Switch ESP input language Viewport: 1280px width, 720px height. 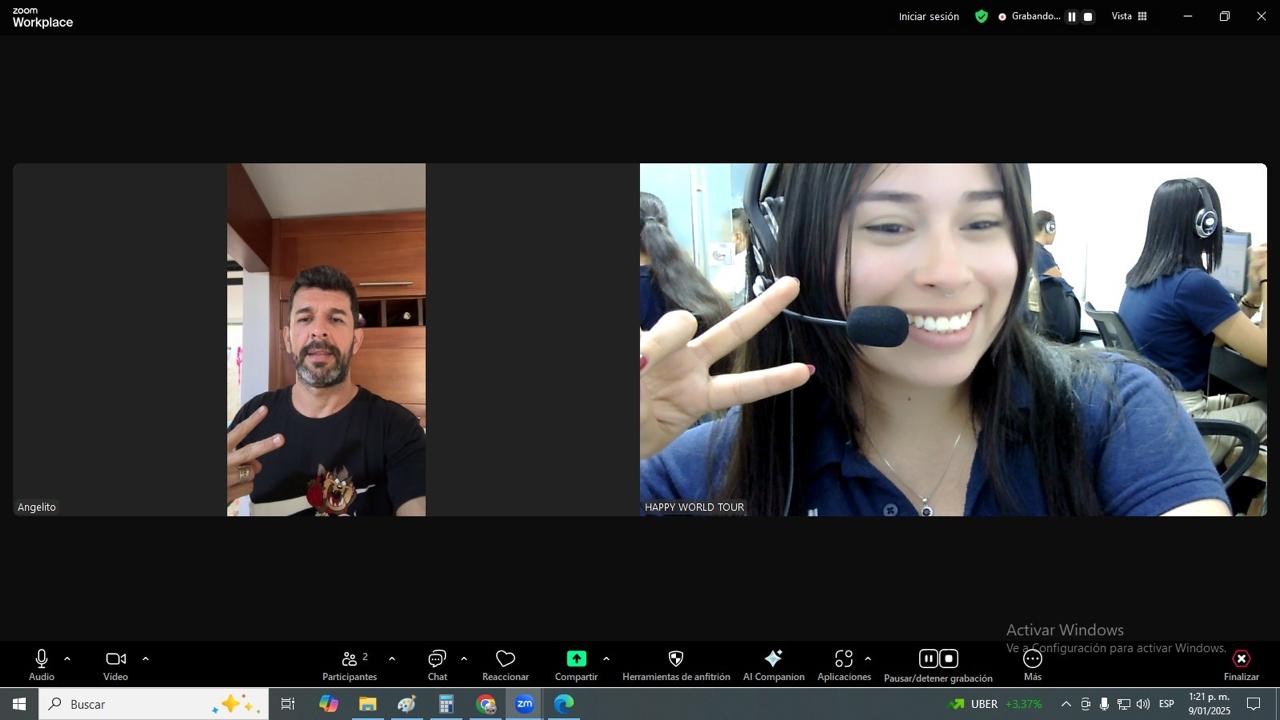(x=1166, y=704)
